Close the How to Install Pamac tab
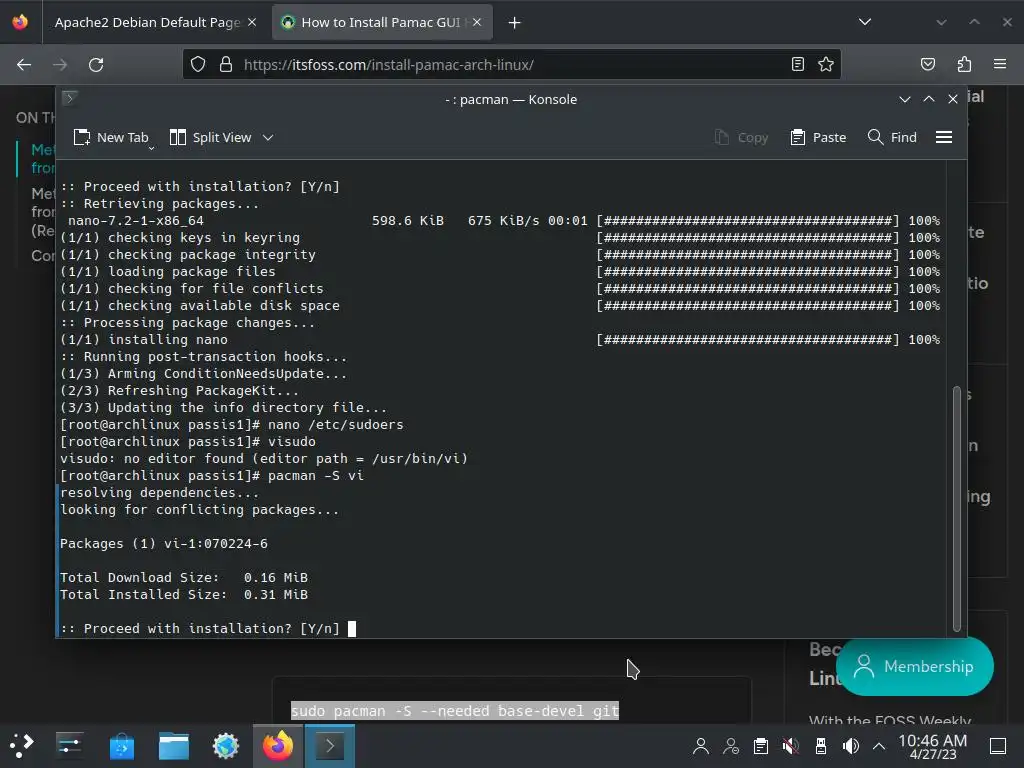The image size is (1024, 768). (x=477, y=22)
